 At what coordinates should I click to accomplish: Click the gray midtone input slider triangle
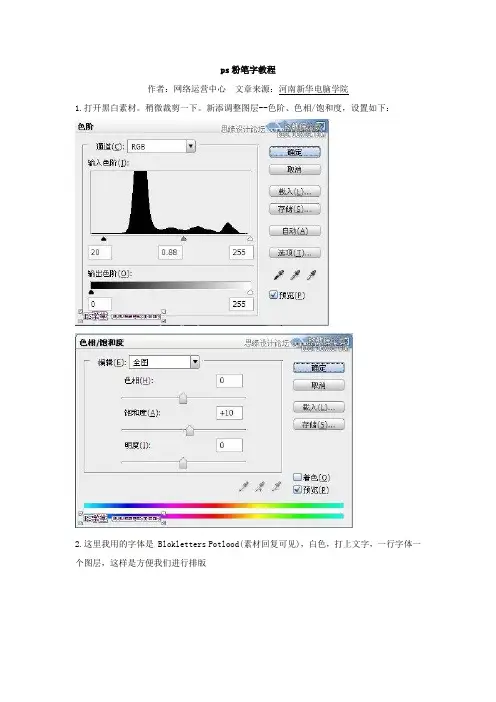(x=183, y=239)
